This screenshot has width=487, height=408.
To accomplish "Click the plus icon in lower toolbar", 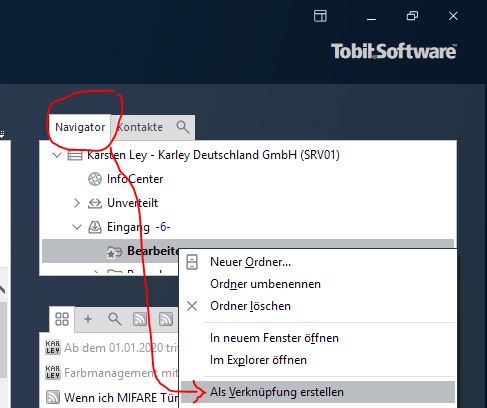I will pos(88,319).
